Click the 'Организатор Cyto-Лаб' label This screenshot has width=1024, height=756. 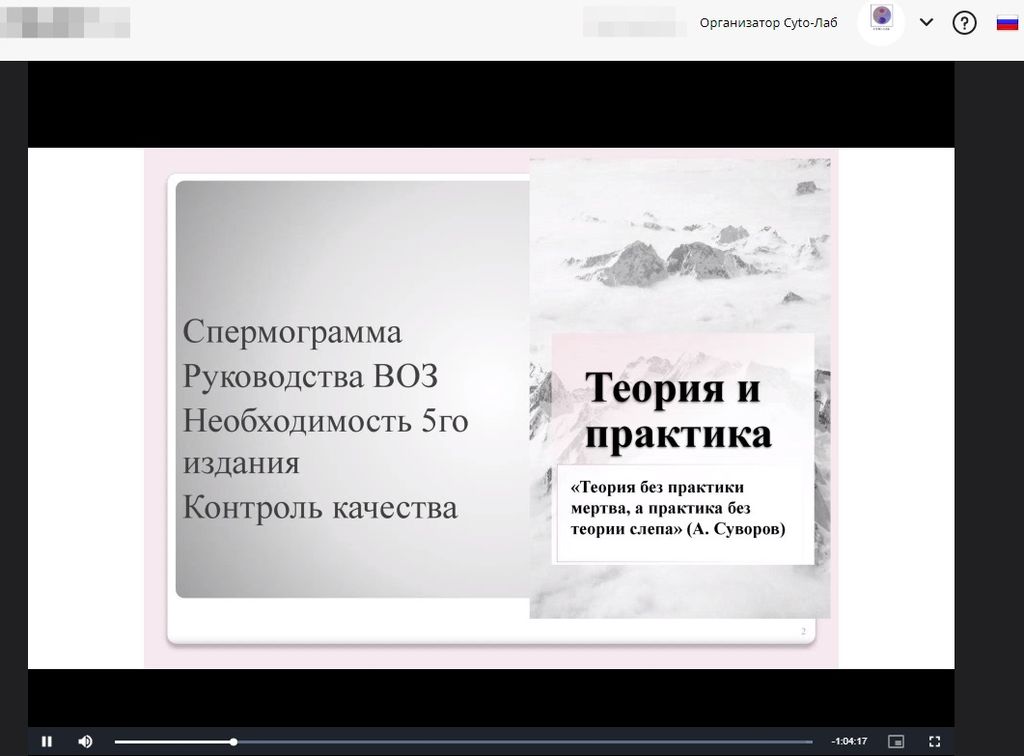click(x=768, y=23)
